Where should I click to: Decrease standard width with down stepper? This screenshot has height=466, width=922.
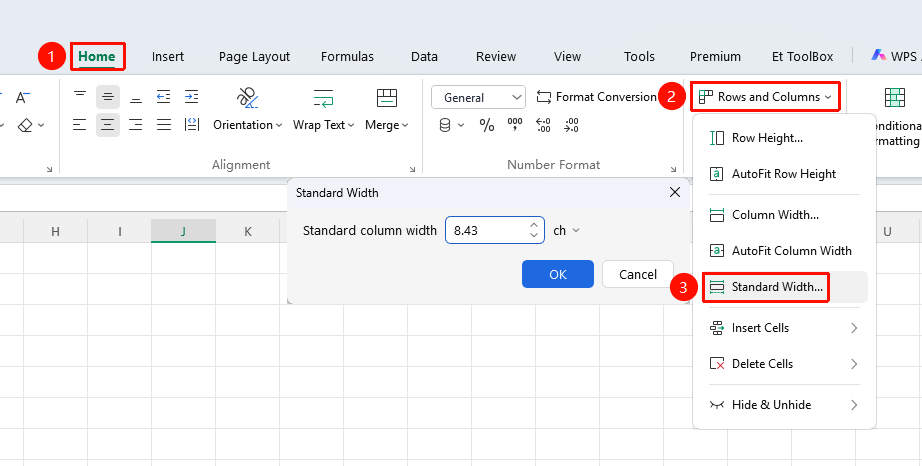(x=533, y=236)
